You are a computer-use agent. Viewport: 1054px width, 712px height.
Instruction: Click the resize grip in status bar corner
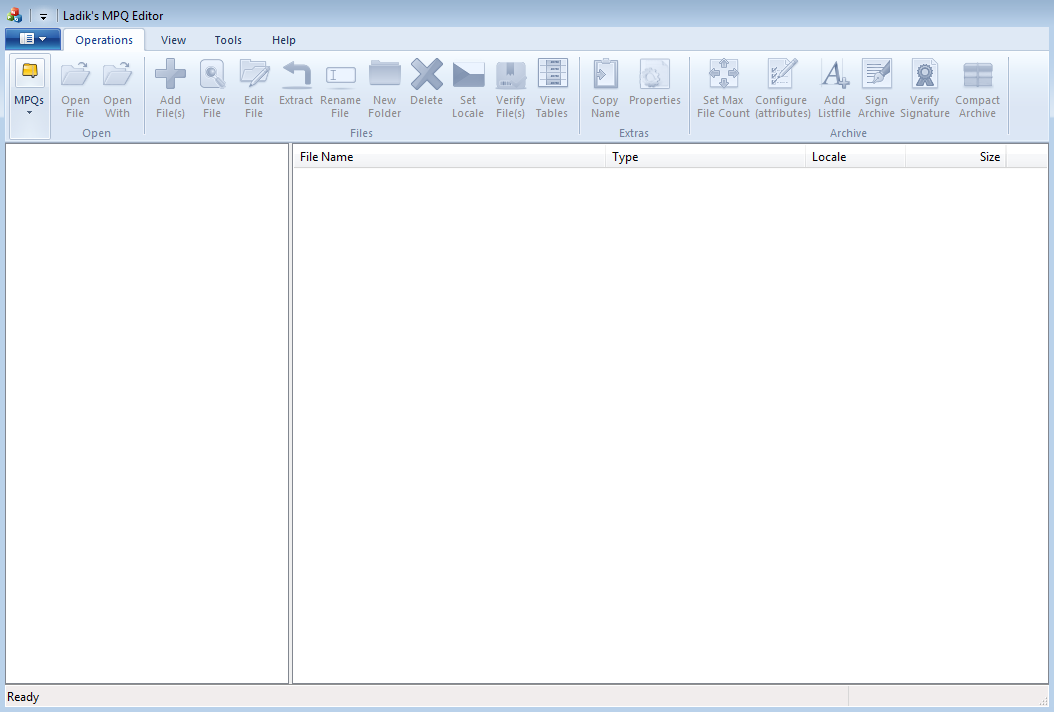pos(1043,701)
